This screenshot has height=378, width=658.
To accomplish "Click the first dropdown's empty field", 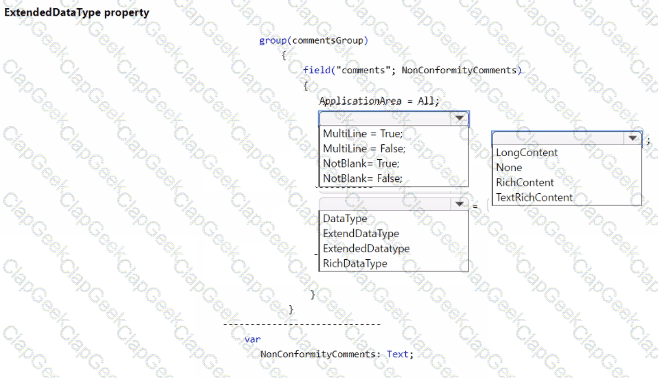I will [385, 118].
